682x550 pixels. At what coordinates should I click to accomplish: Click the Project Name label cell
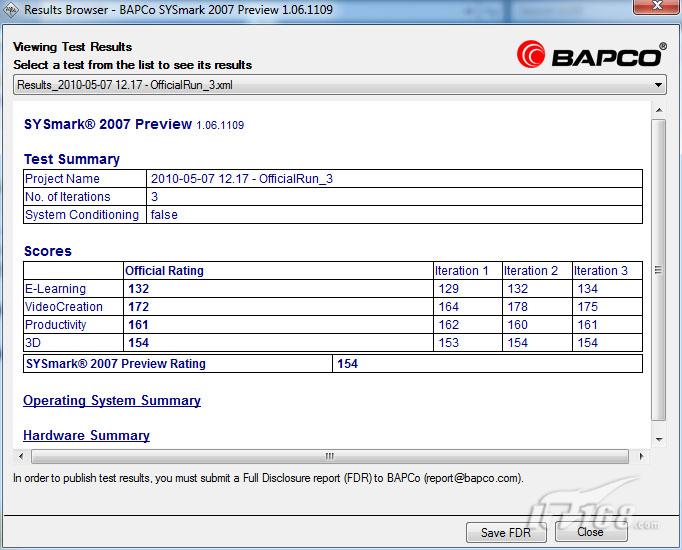coord(85,179)
